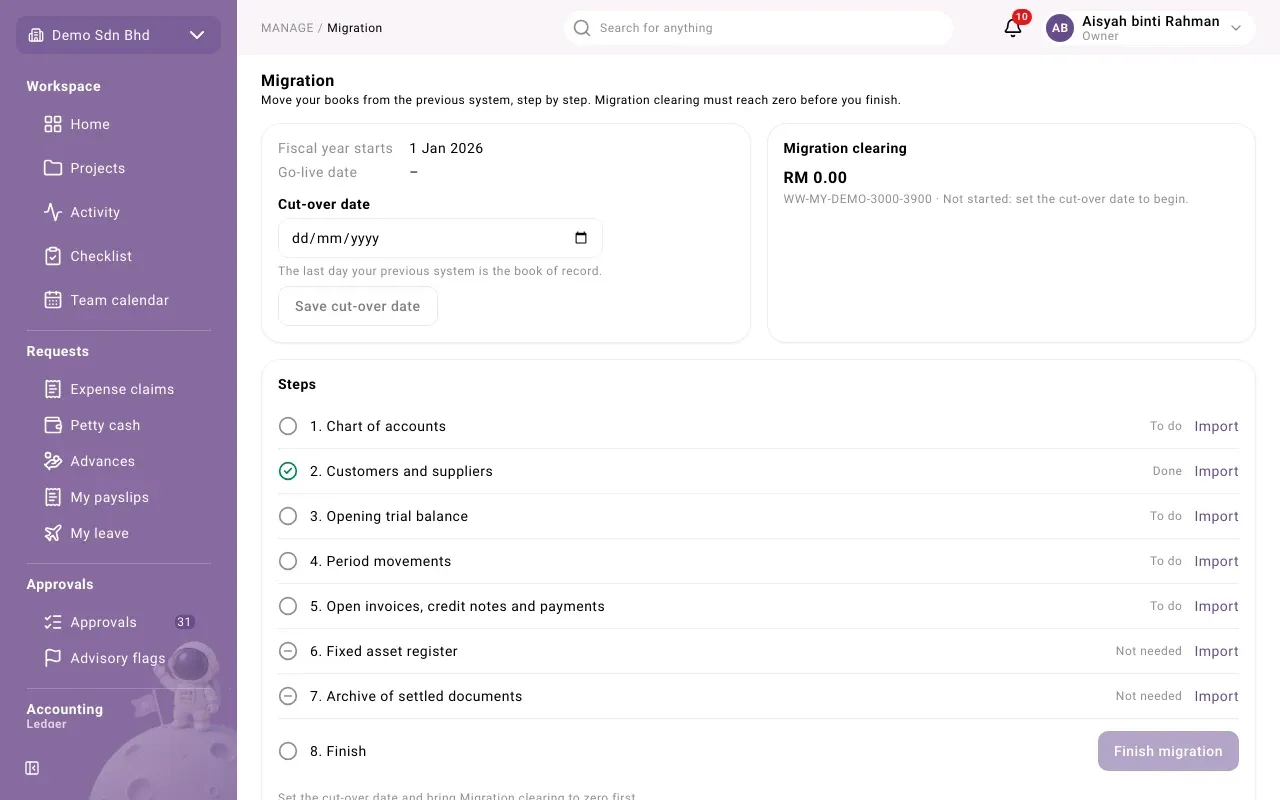Click Import for Archive of settled documents
This screenshot has width=1280, height=800.
coord(1216,696)
